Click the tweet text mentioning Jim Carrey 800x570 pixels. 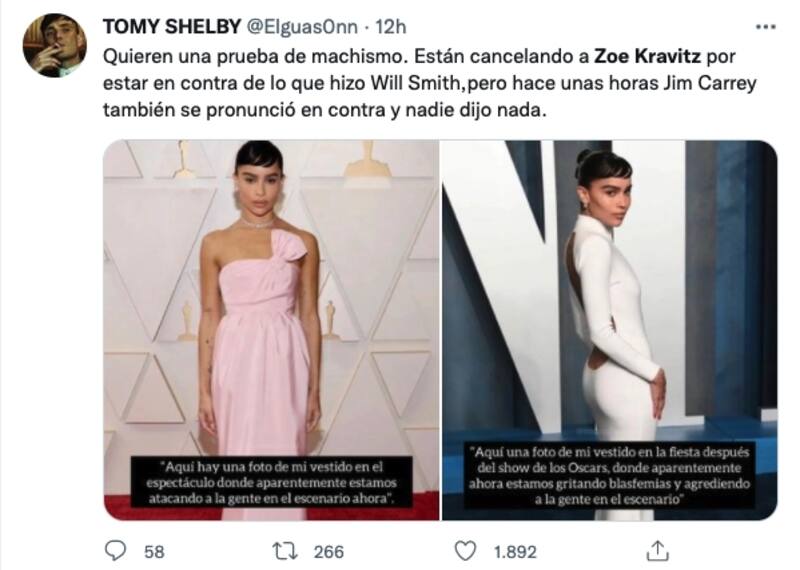[711, 83]
